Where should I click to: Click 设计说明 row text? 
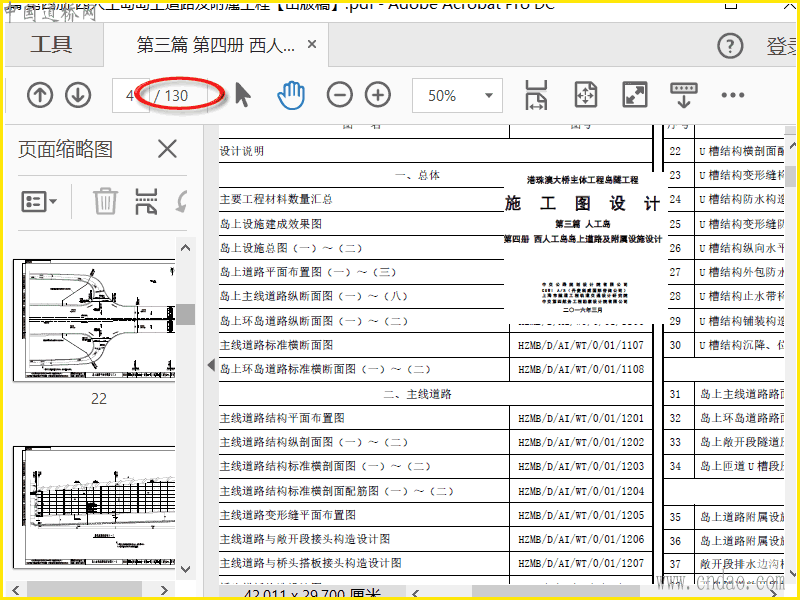pos(242,151)
